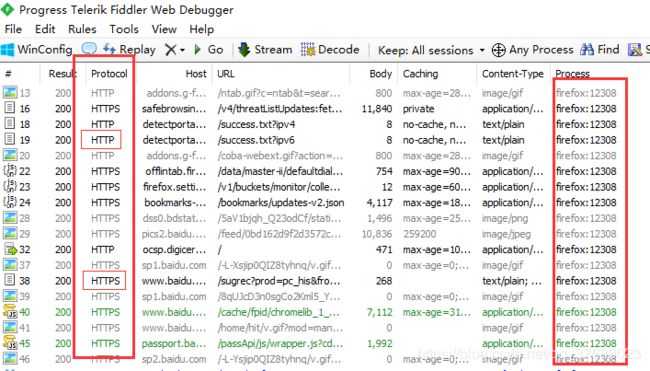Viewport: 650px width, 371px height.
Task: Open the File menu
Action: click(x=13, y=29)
